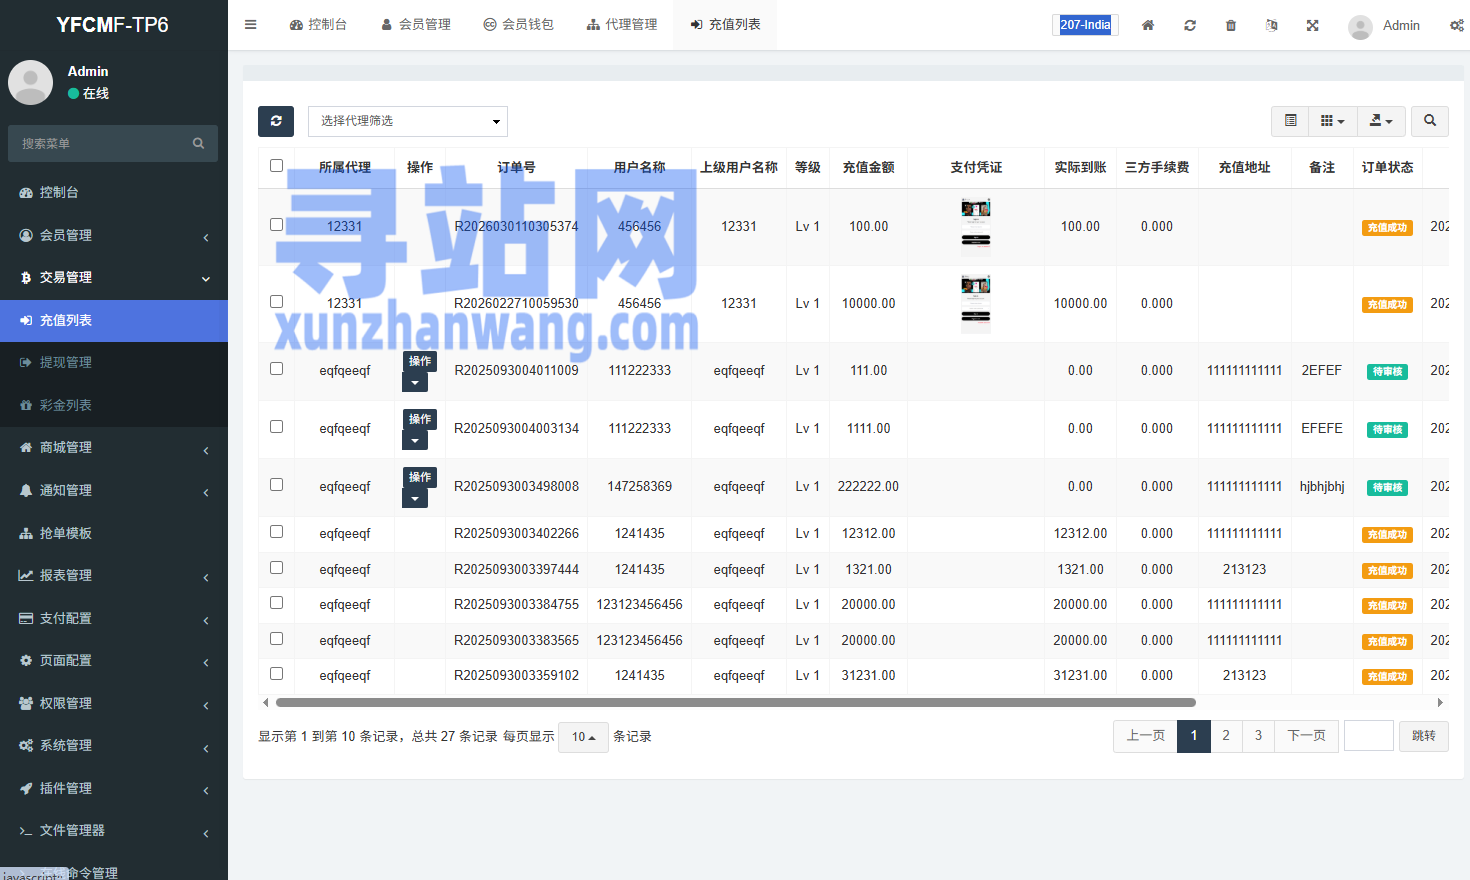Toggle the table card view icon
This screenshot has width=1470, height=880.
click(x=1291, y=121)
